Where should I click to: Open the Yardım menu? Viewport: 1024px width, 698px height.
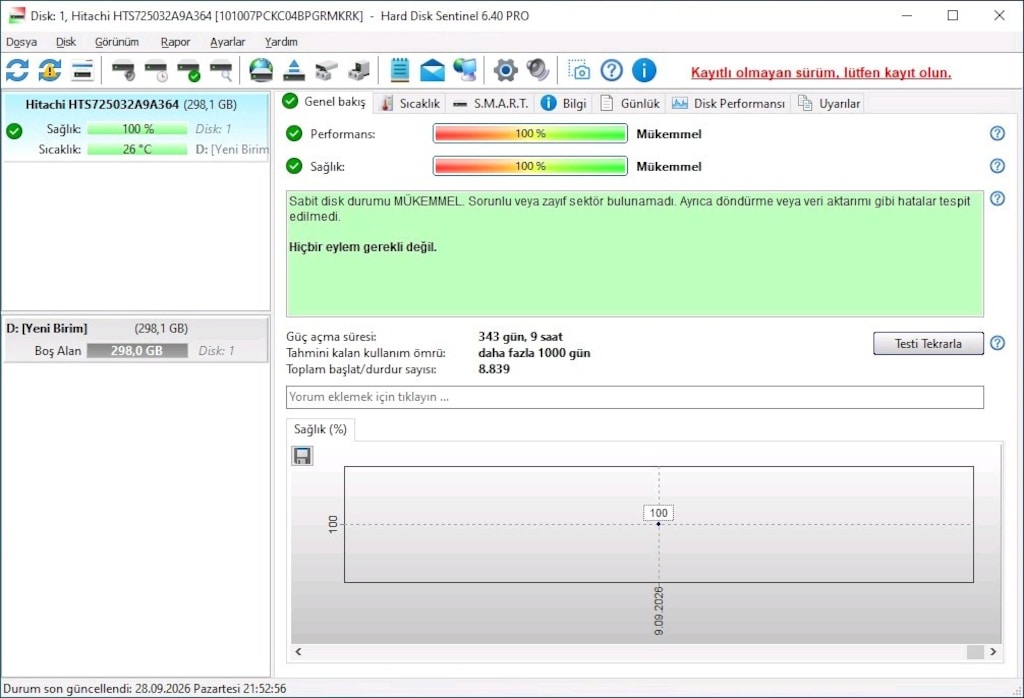click(x=281, y=42)
